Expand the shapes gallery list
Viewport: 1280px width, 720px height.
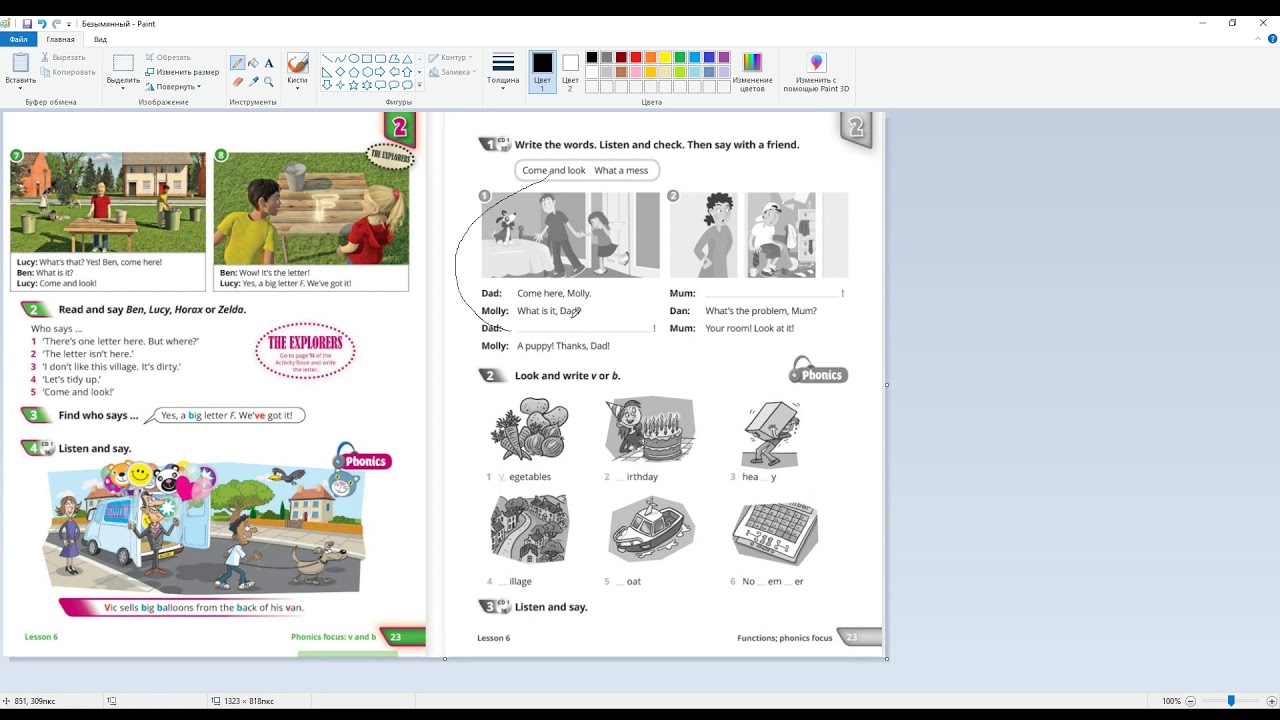click(419, 85)
